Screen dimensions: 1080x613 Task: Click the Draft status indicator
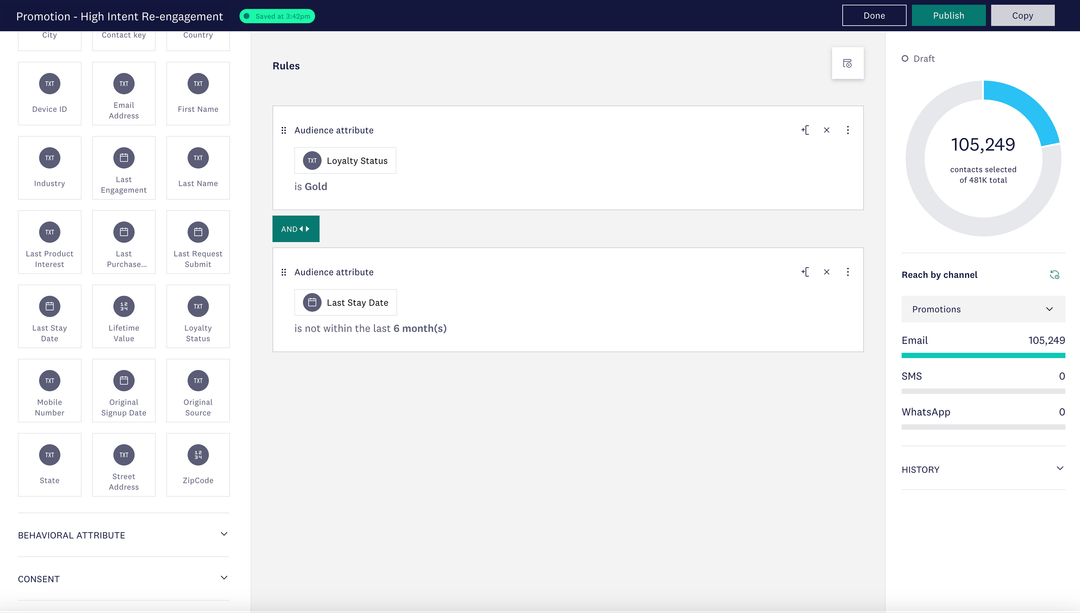point(917,58)
